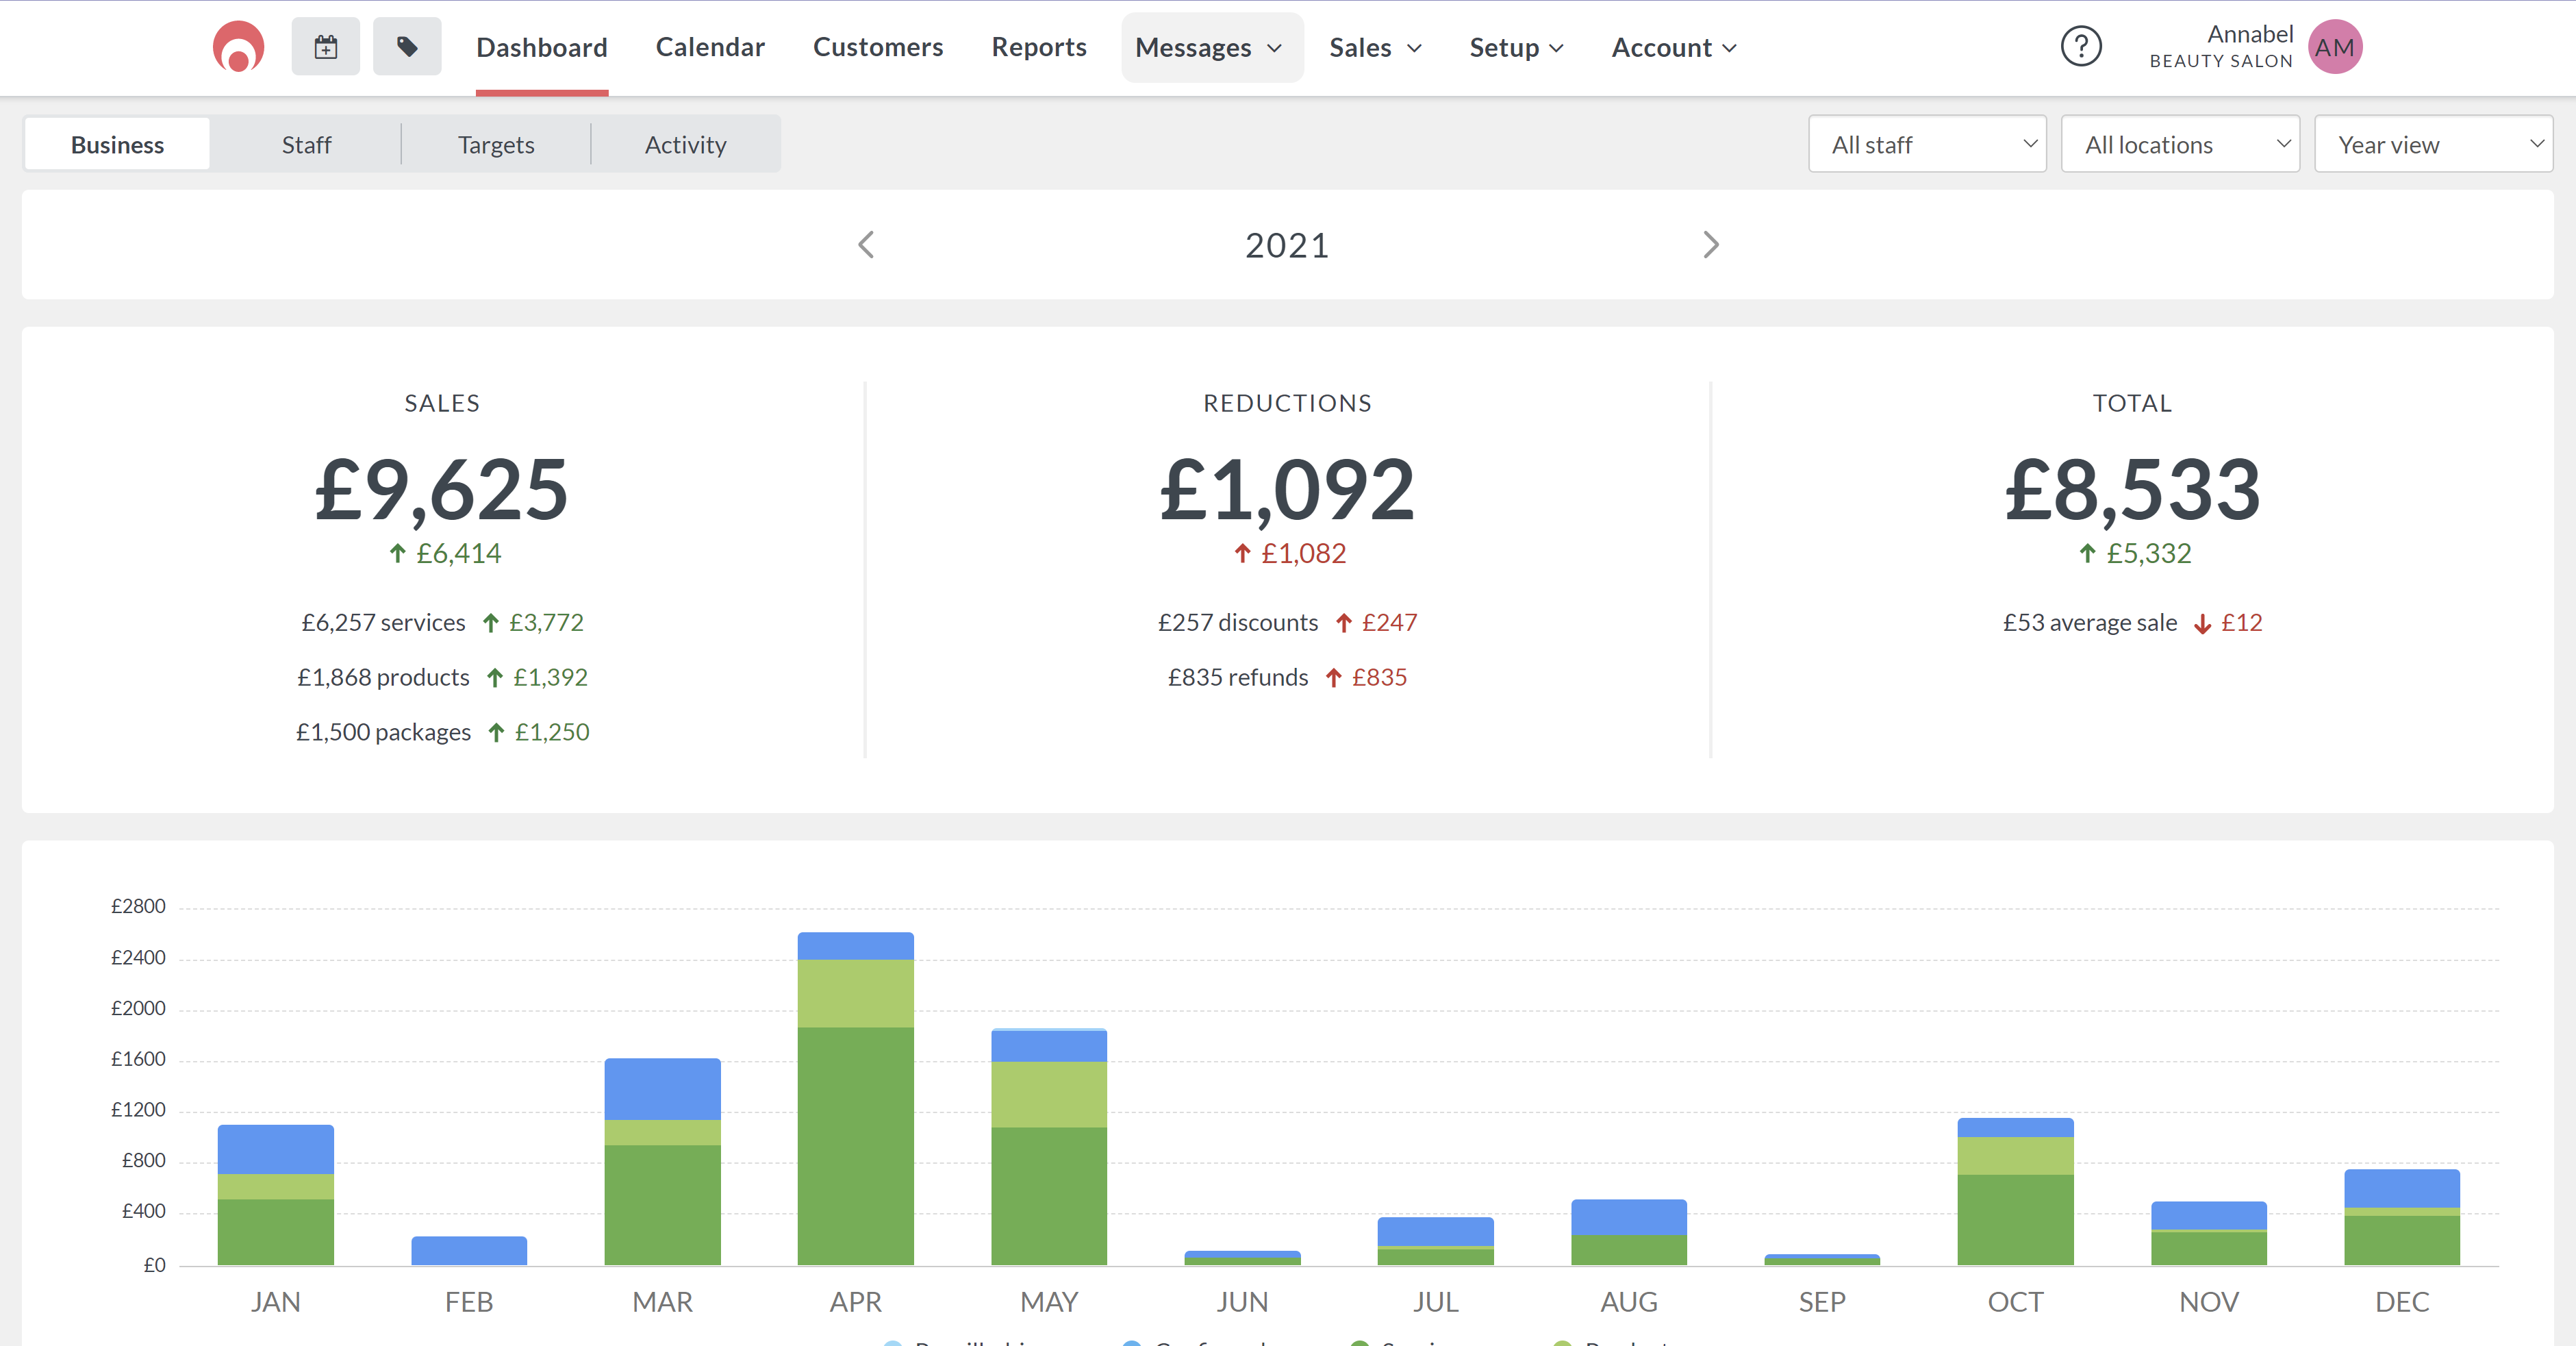This screenshot has width=2576, height=1346.
Task: Click the JUL bar in the chart
Action: point(1435,1241)
